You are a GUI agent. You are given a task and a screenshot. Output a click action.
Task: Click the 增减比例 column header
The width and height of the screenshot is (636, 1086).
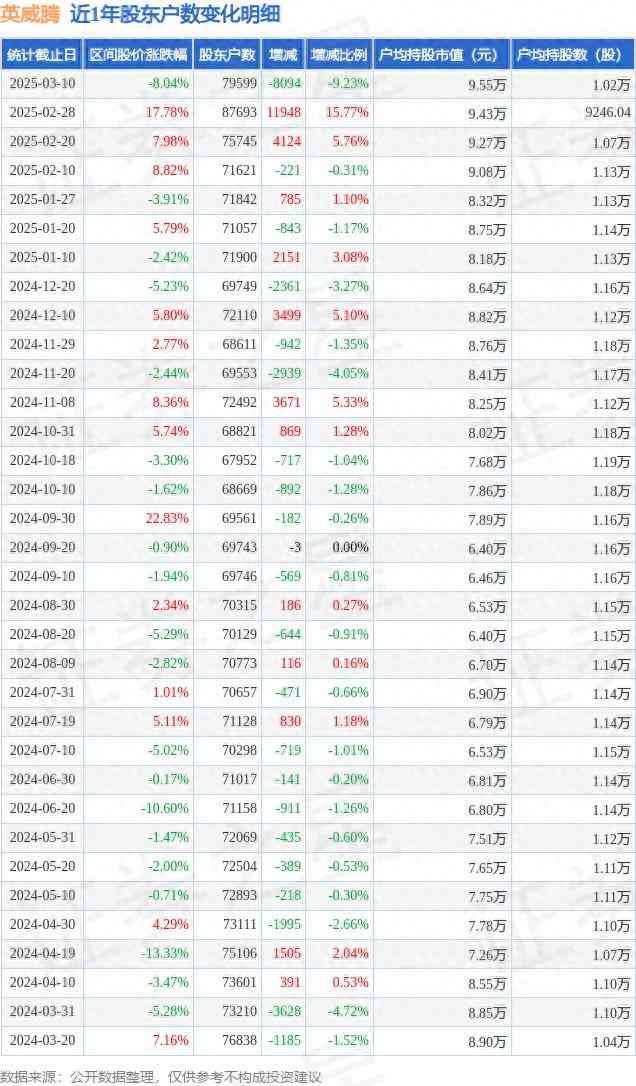[338, 55]
